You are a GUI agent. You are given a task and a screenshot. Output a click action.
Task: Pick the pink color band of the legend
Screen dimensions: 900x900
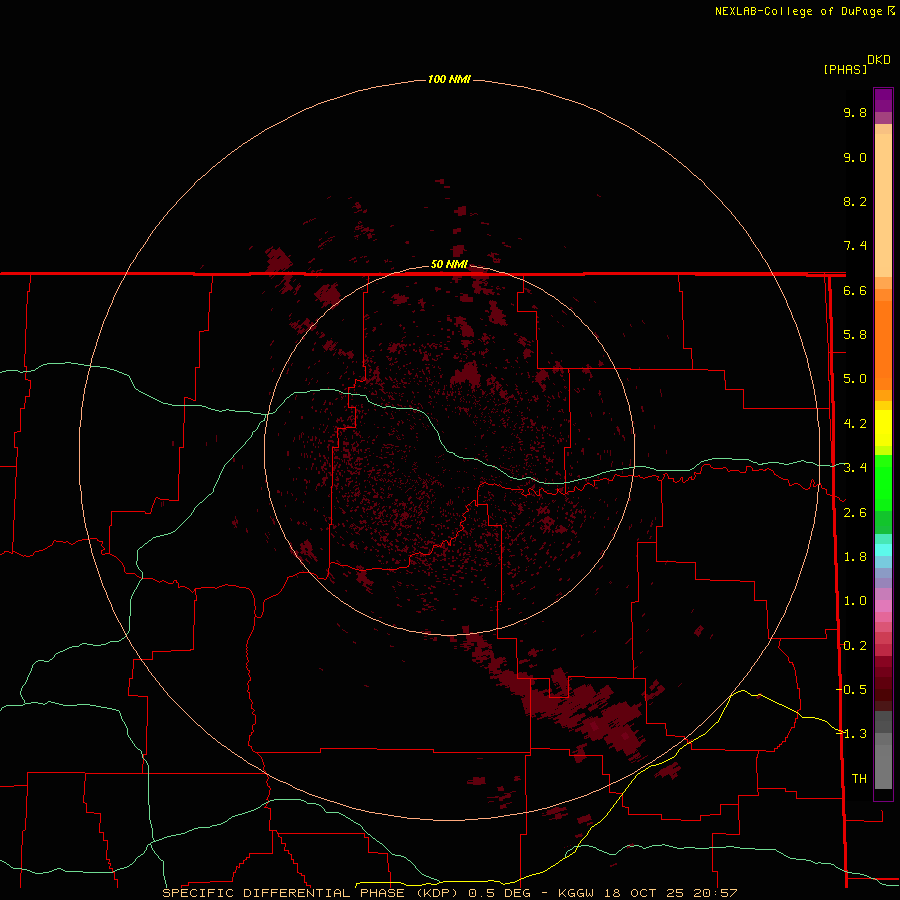(883, 606)
